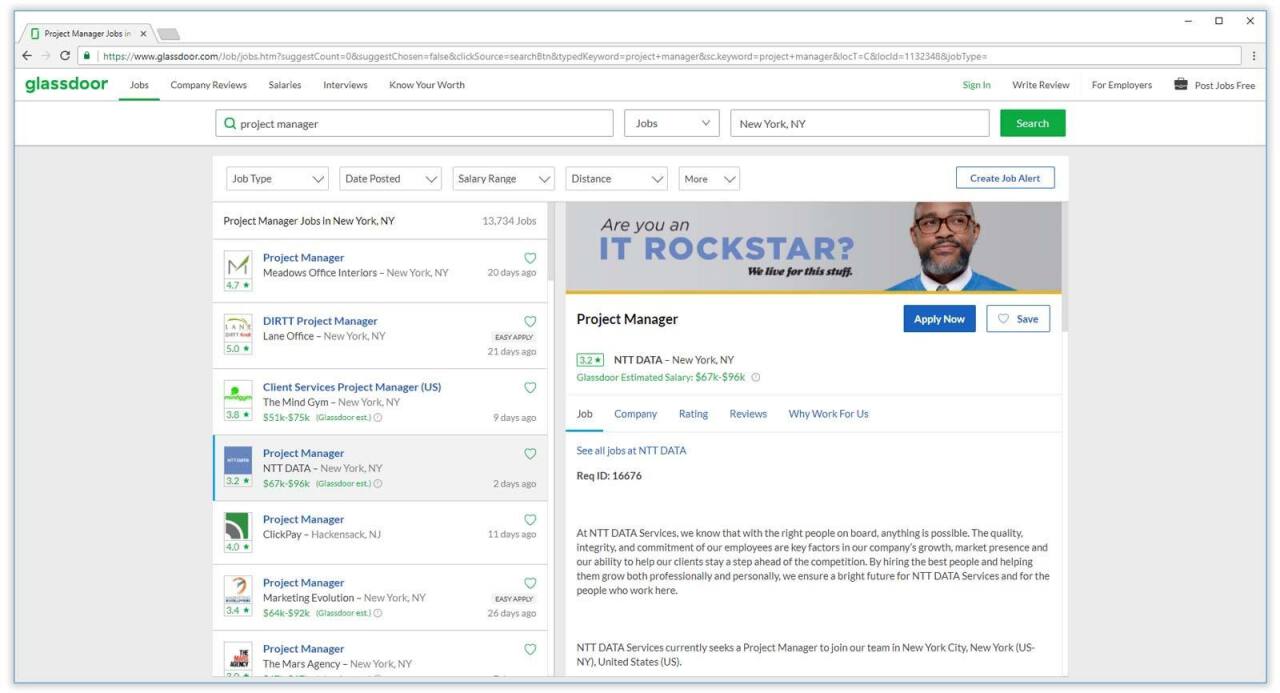Click info icon next to The Mind Gym salary
The height and width of the screenshot is (693, 1280).
point(378,418)
